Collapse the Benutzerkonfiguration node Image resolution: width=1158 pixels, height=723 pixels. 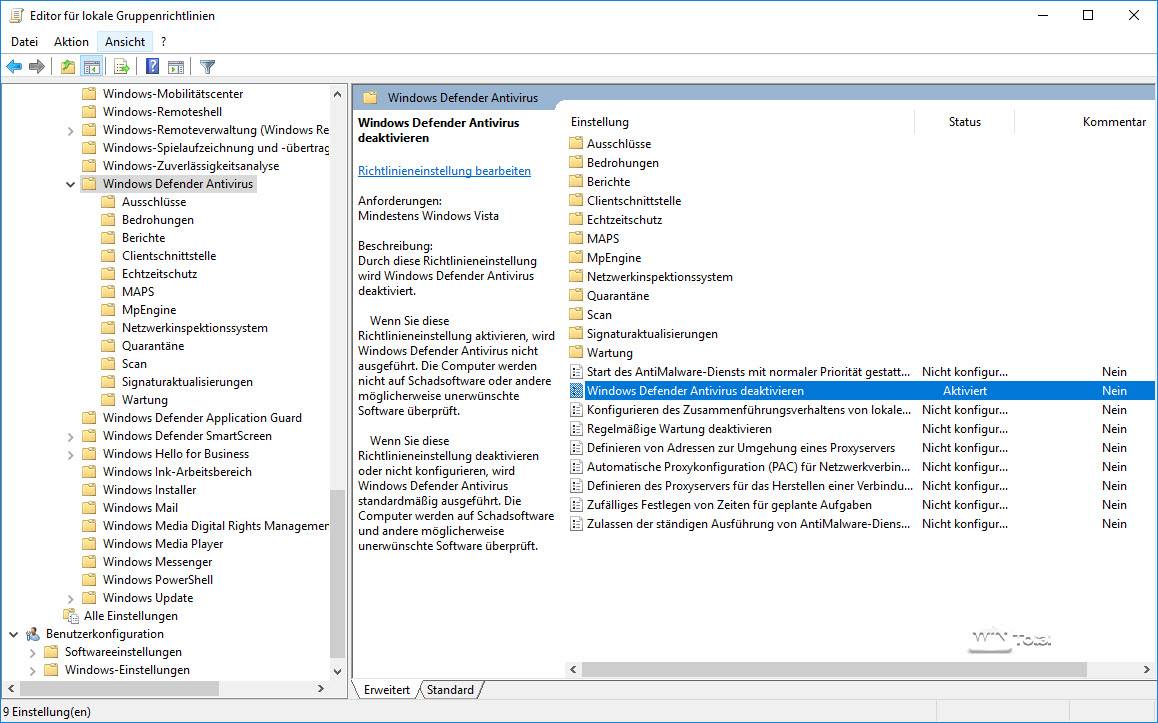click(13, 634)
